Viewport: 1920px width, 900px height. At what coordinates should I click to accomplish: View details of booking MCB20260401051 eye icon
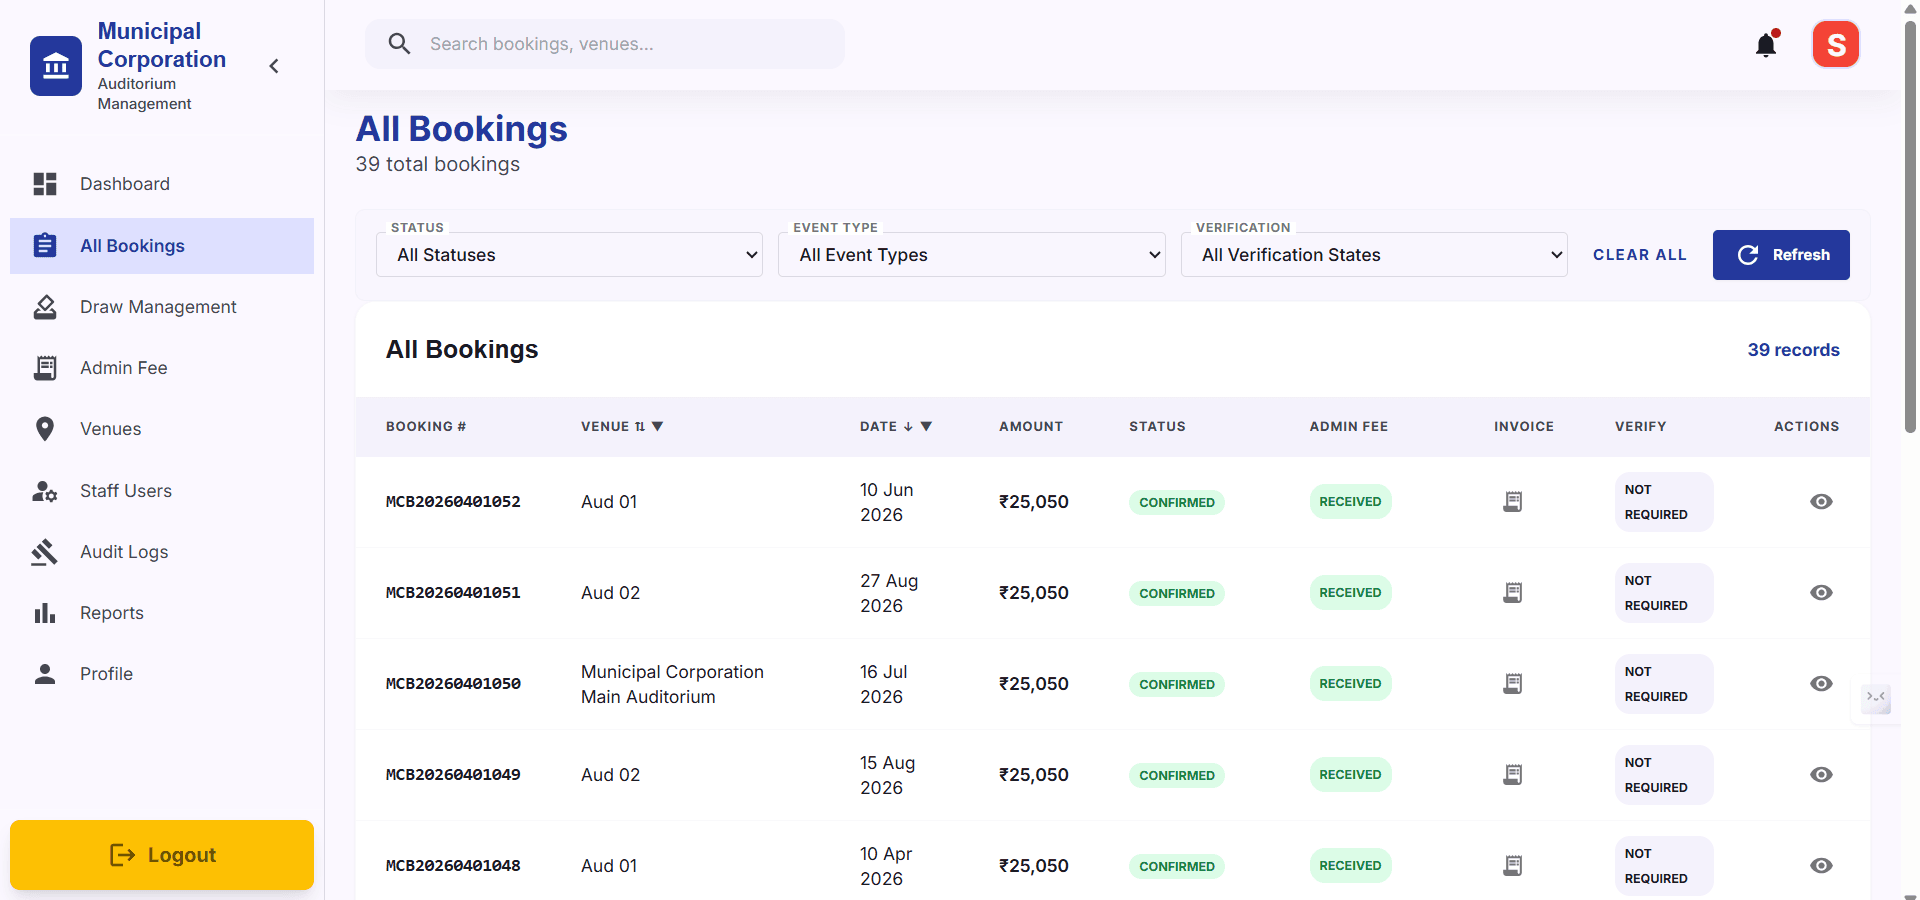click(1821, 593)
